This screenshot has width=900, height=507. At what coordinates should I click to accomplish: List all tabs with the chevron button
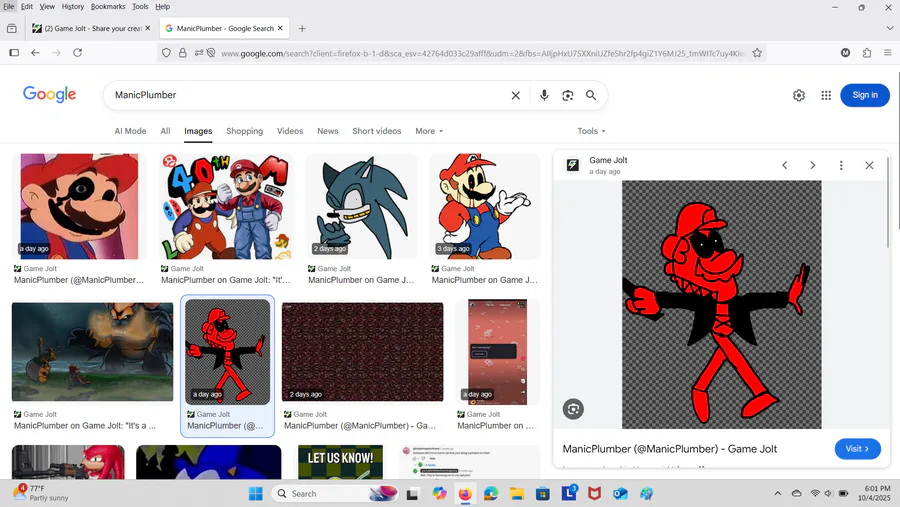[x=889, y=28]
